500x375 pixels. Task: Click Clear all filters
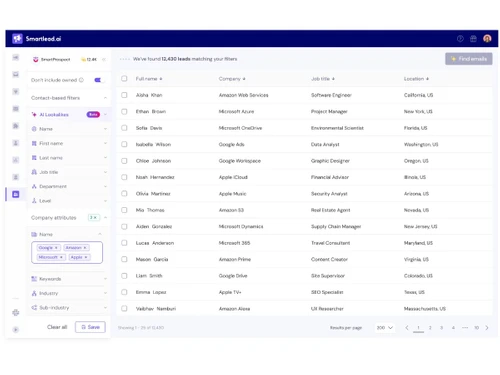coord(57,327)
